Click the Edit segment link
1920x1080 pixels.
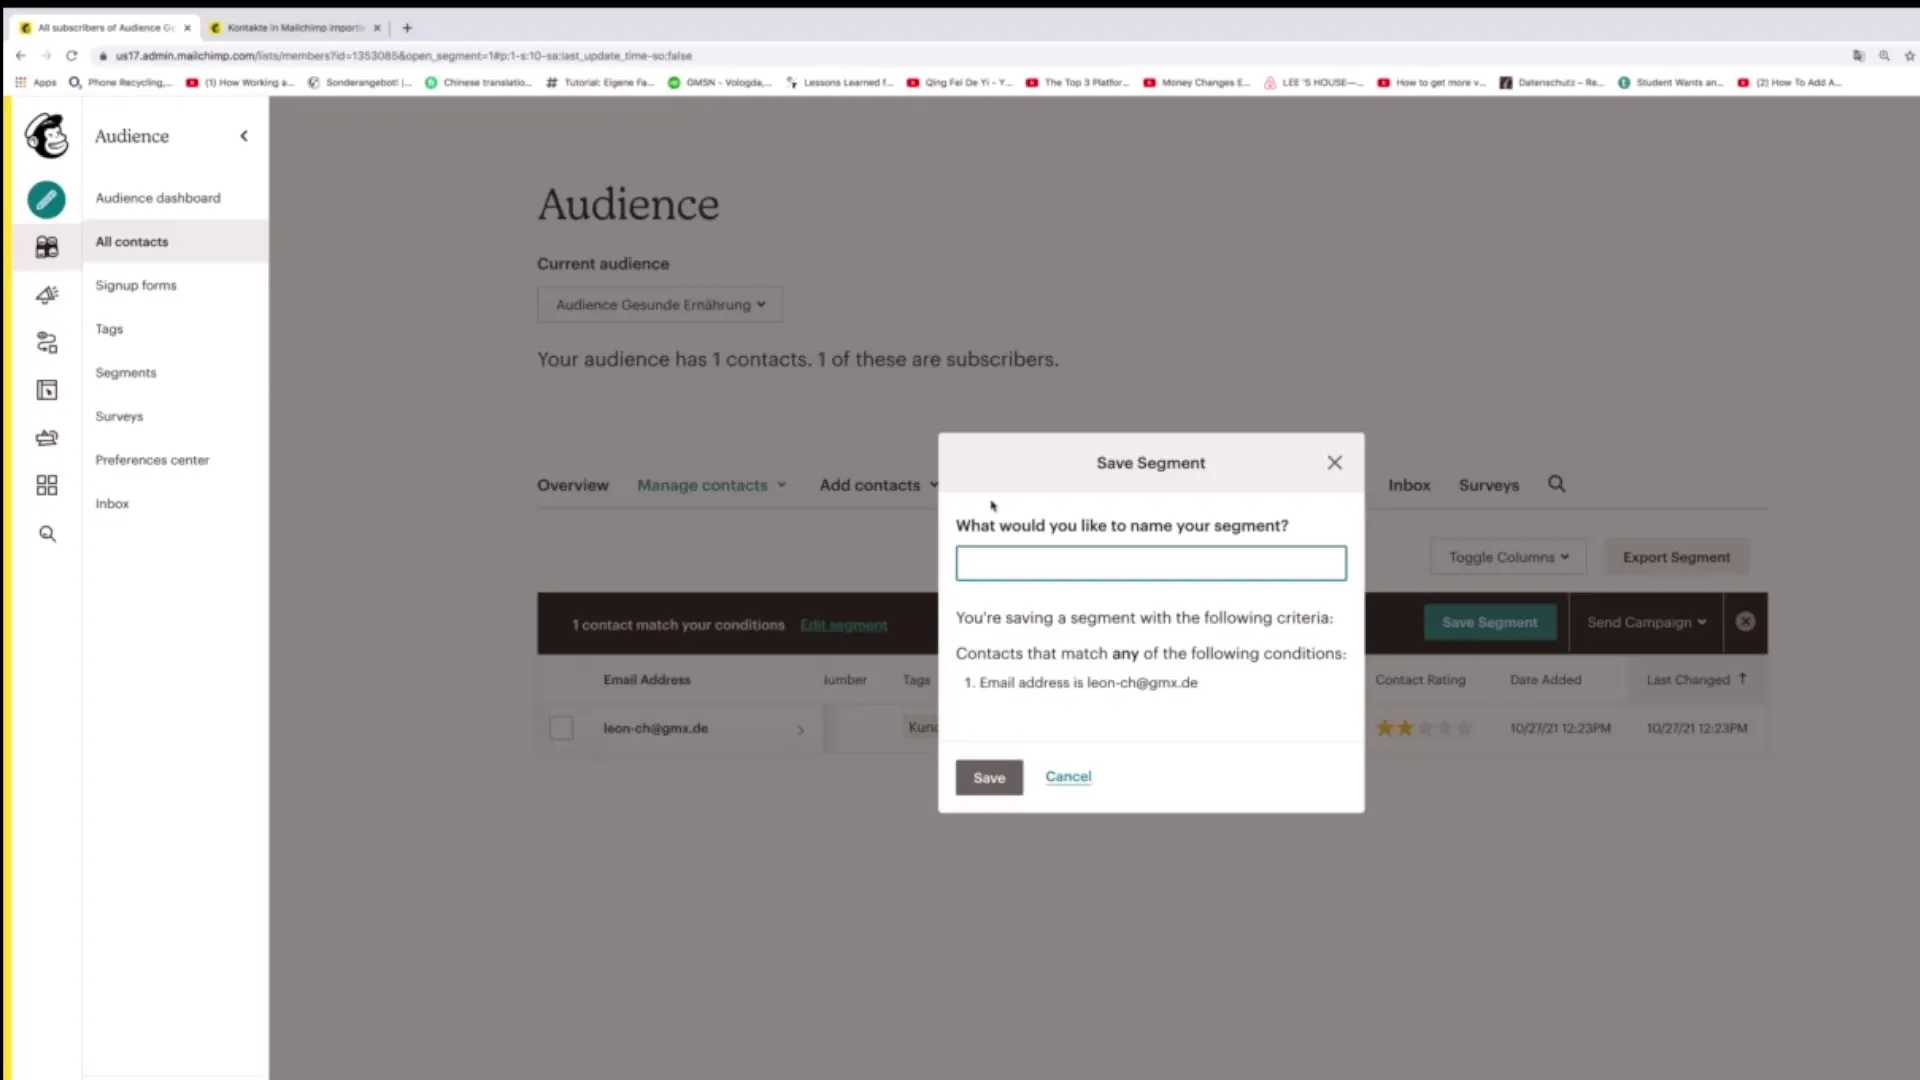[x=843, y=625]
